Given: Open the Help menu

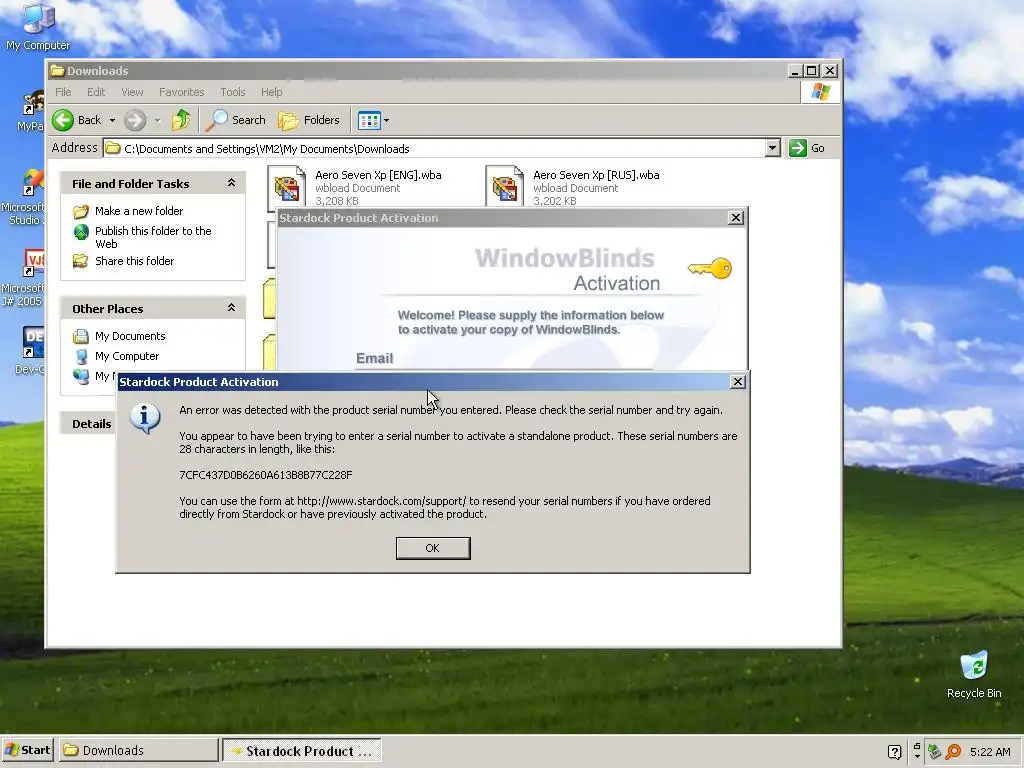Looking at the screenshot, I should [x=272, y=92].
